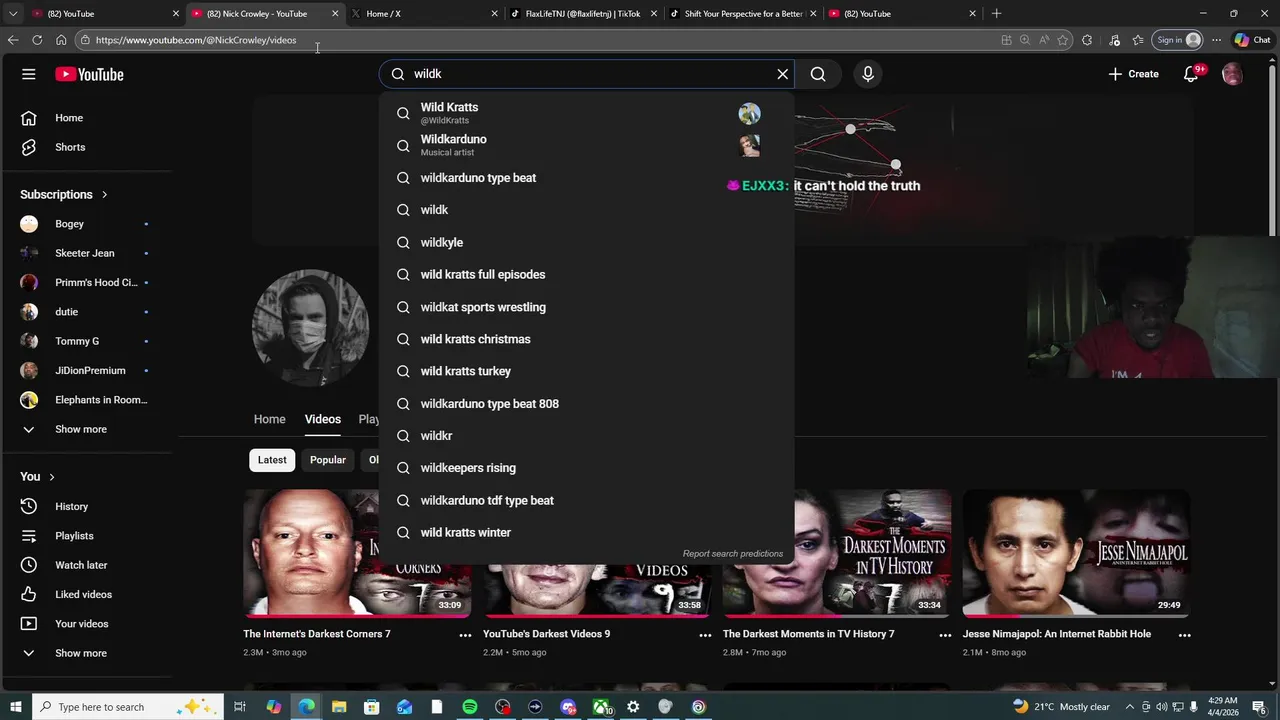The image size is (1280, 720).
Task: Open Nick Crowley's channel profile picture
Action: [x=311, y=328]
